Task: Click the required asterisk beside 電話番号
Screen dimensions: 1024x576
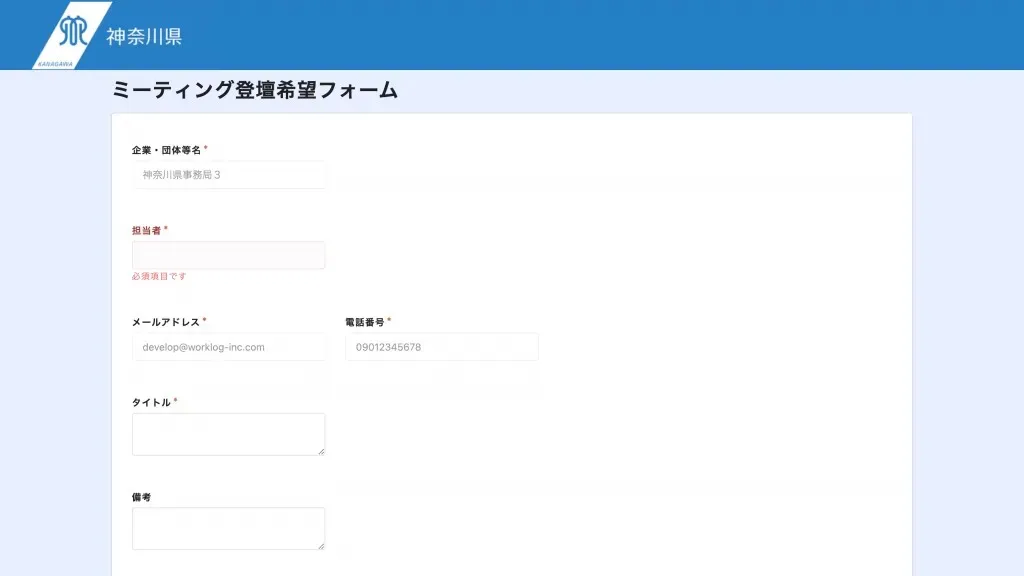Action: [390, 321]
